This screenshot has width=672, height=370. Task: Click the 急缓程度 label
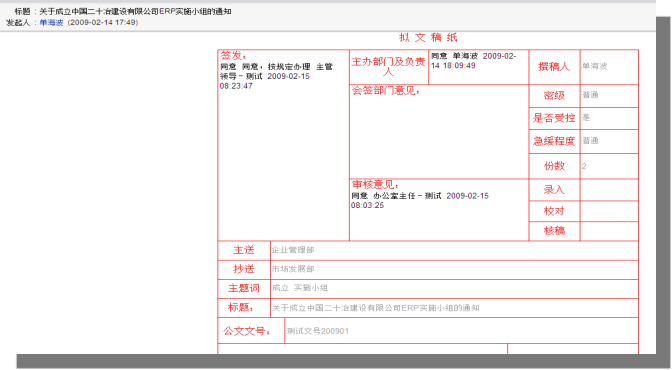tap(554, 141)
